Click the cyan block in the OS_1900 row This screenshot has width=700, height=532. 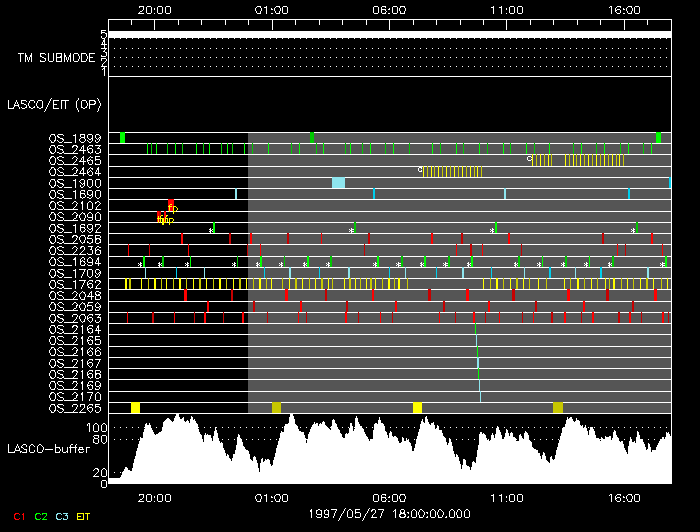[338, 183]
